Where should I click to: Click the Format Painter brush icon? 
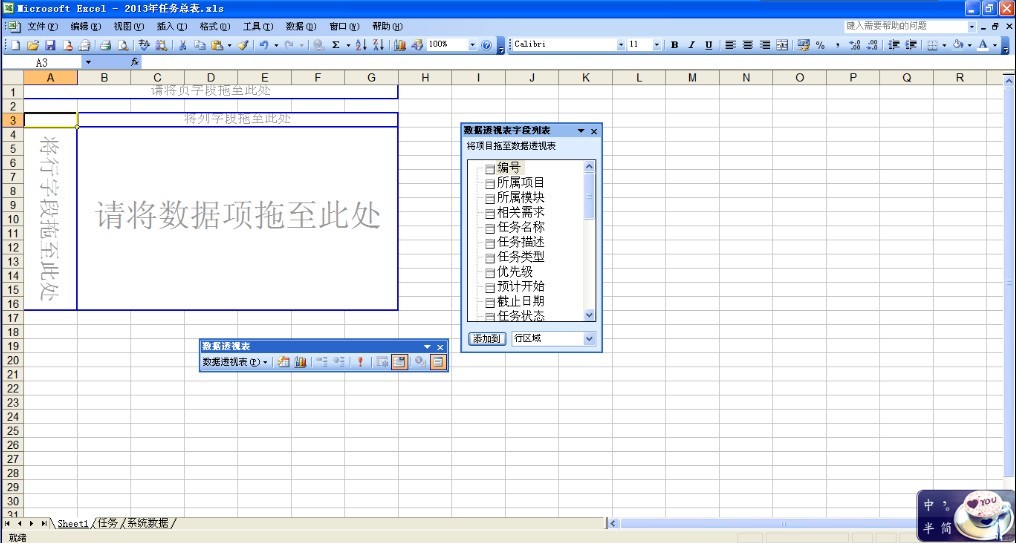[243, 45]
